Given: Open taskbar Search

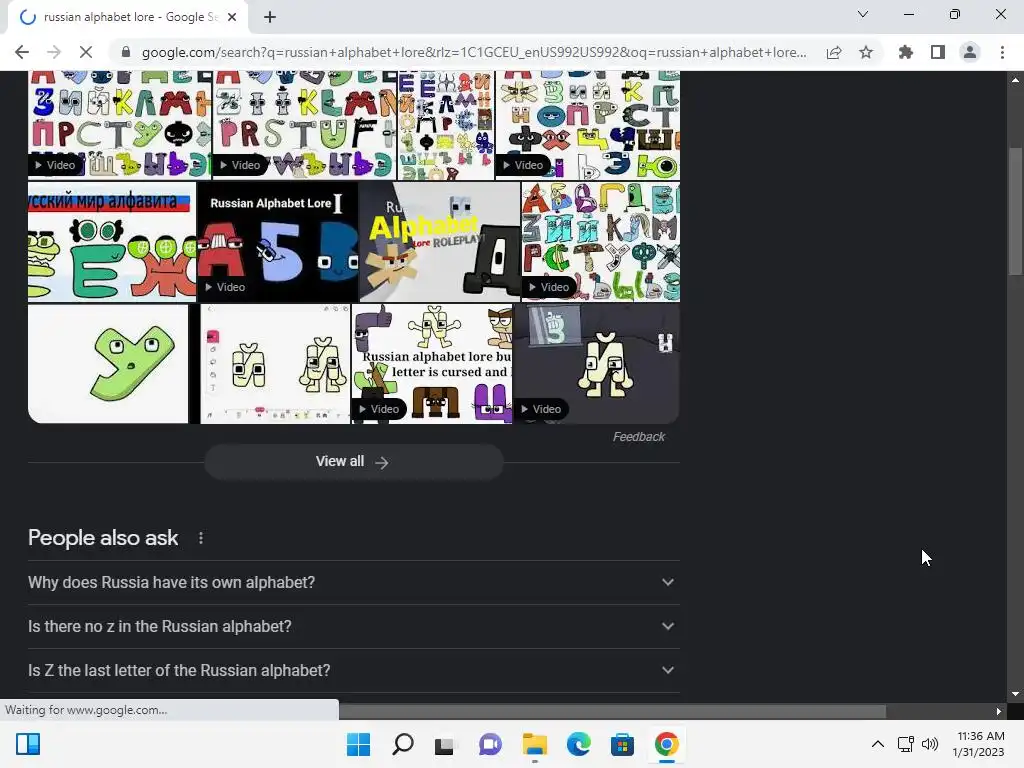Looking at the screenshot, I should point(402,744).
